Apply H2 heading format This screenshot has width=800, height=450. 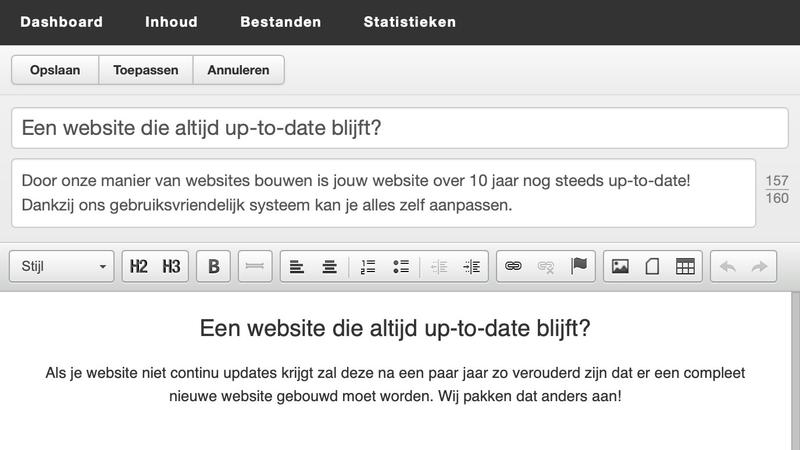139,266
